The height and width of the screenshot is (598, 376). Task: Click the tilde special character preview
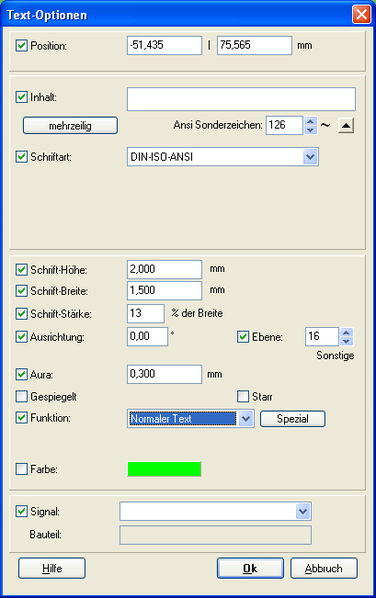325,125
